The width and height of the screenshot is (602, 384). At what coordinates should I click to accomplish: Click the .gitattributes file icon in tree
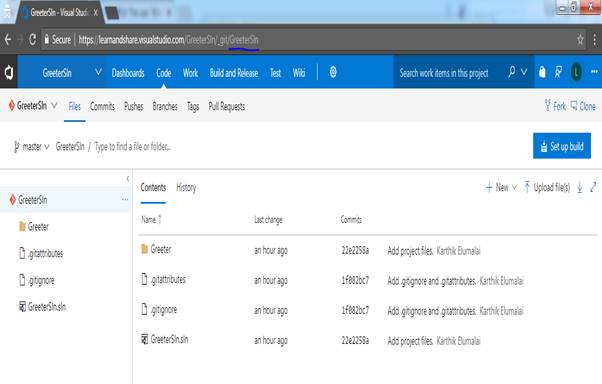click(22, 253)
